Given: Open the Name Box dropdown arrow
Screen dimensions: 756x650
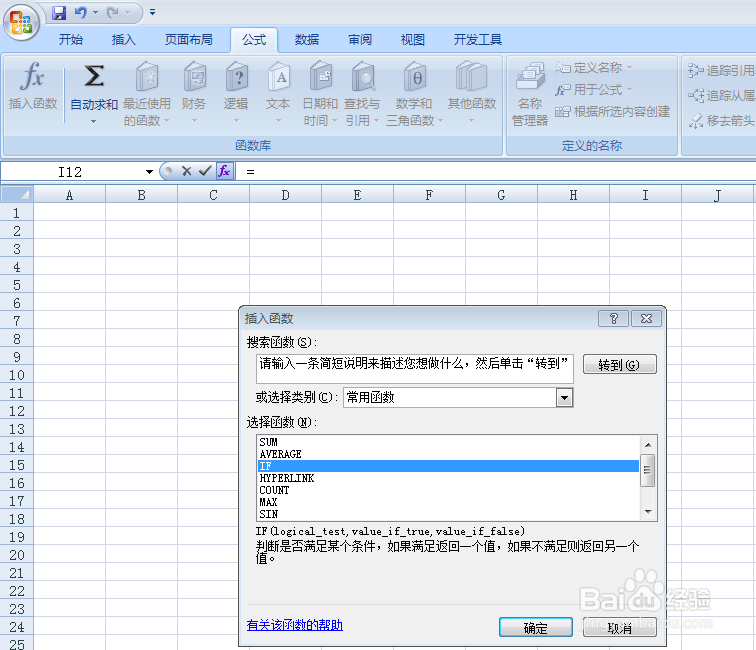Looking at the screenshot, I should click(149, 172).
